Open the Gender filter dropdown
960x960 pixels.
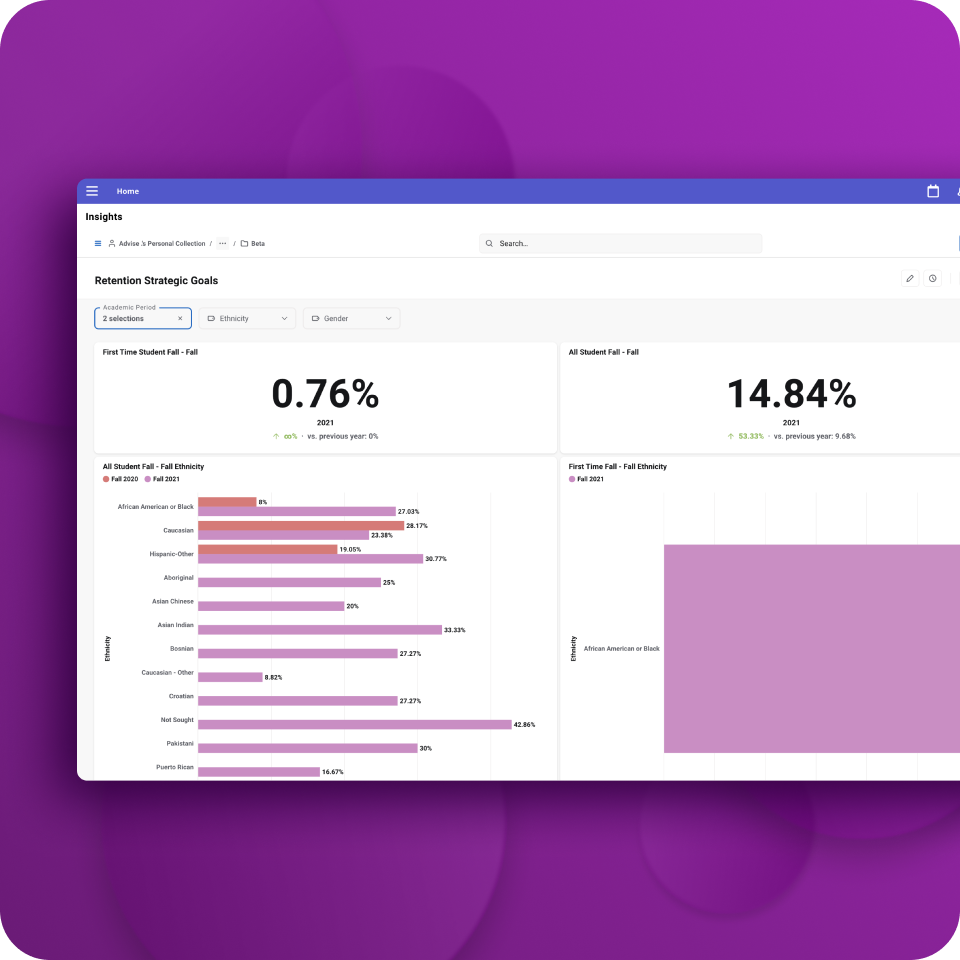tap(351, 318)
